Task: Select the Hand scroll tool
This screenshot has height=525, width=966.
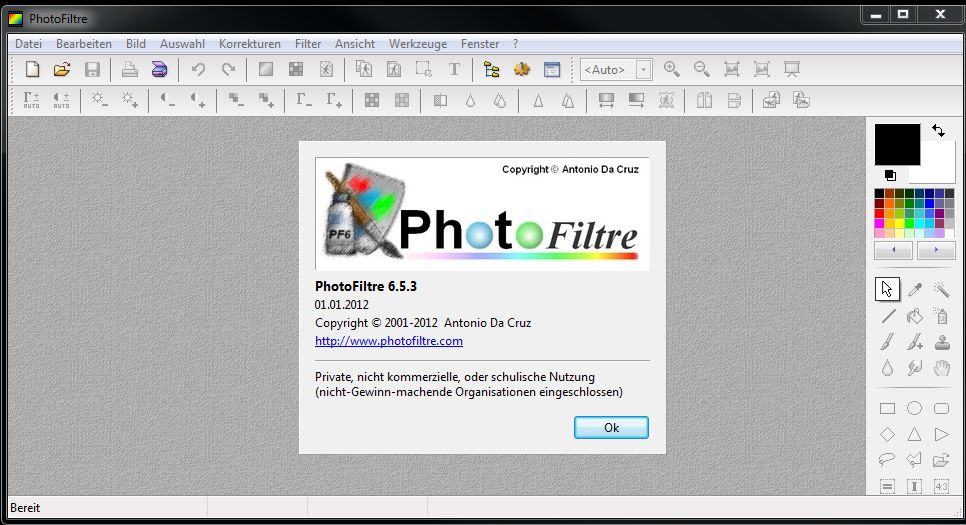Action: (941, 368)
